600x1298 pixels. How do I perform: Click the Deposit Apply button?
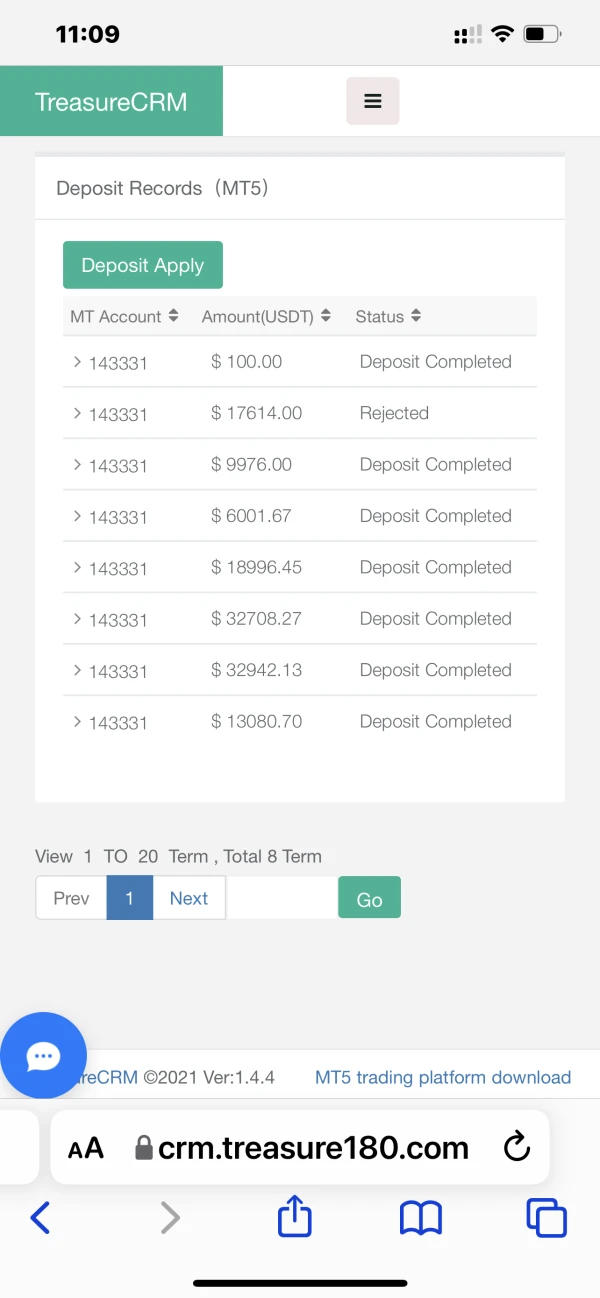[143, 265]
